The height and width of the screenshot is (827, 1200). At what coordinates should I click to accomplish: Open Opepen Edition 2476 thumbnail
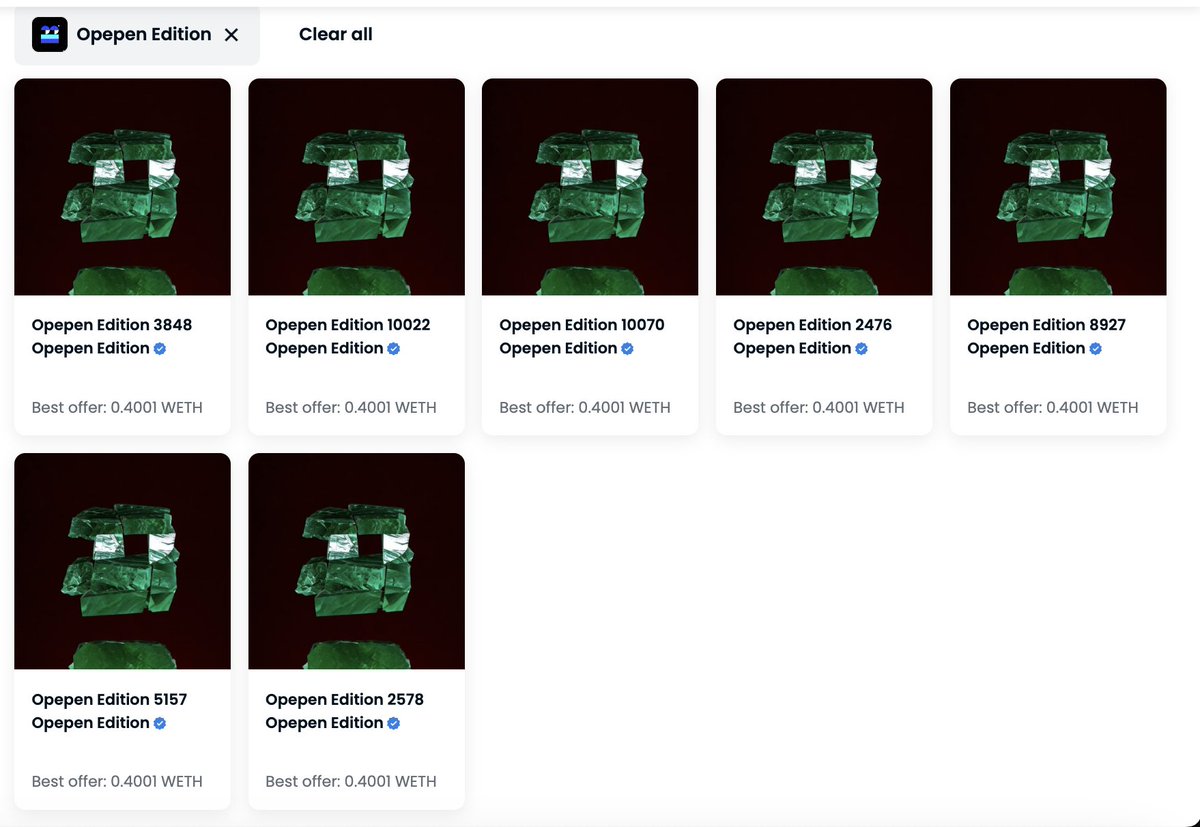824,187
